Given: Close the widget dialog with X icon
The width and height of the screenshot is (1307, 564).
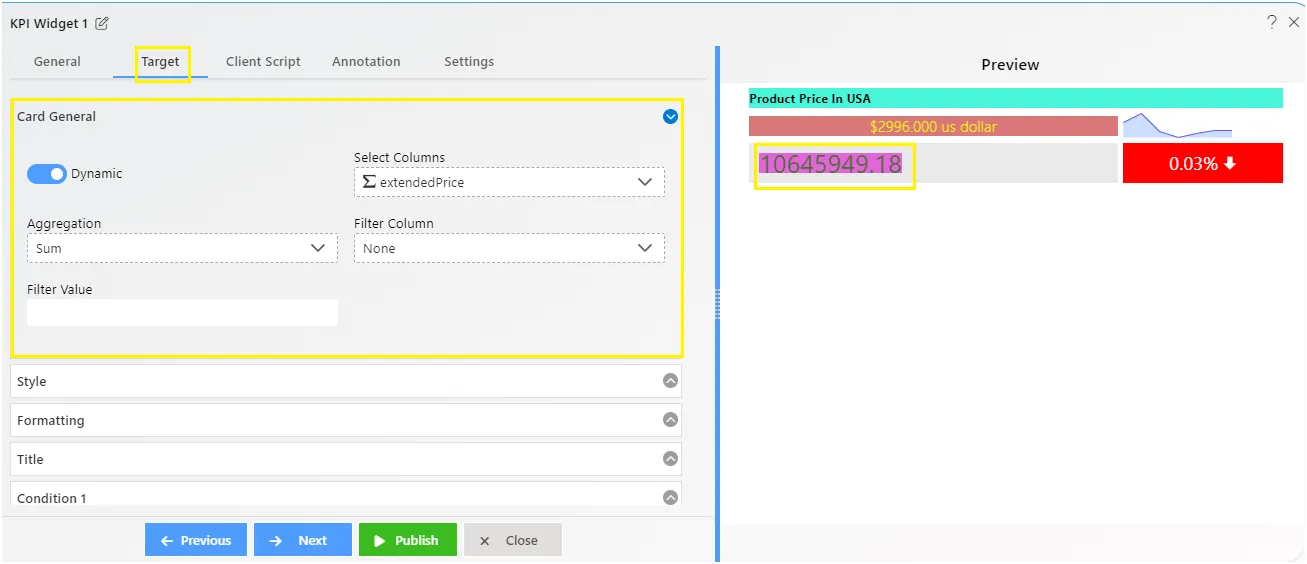Looking at the screenshot, I should pyautogui.click(x=1294, y=21).
